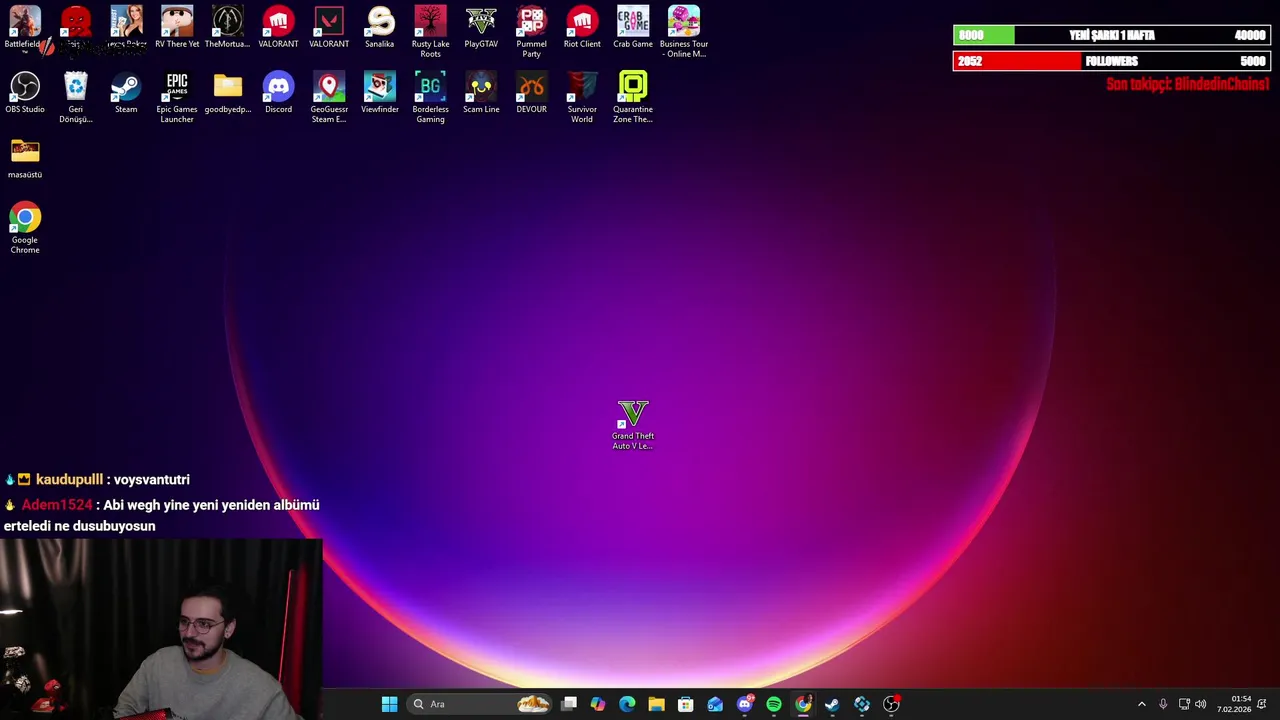
Task: Launch RV There Yet shortcut
Action: (177, 28)
